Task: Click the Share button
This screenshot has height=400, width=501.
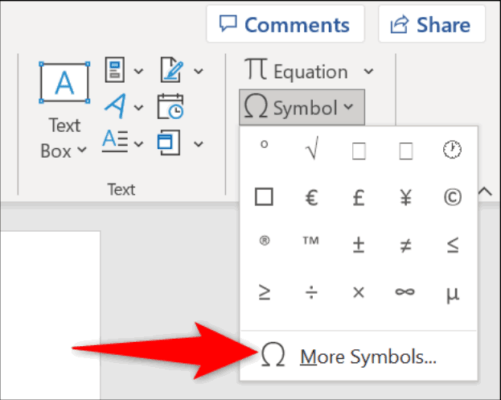Action: [432, 24]
